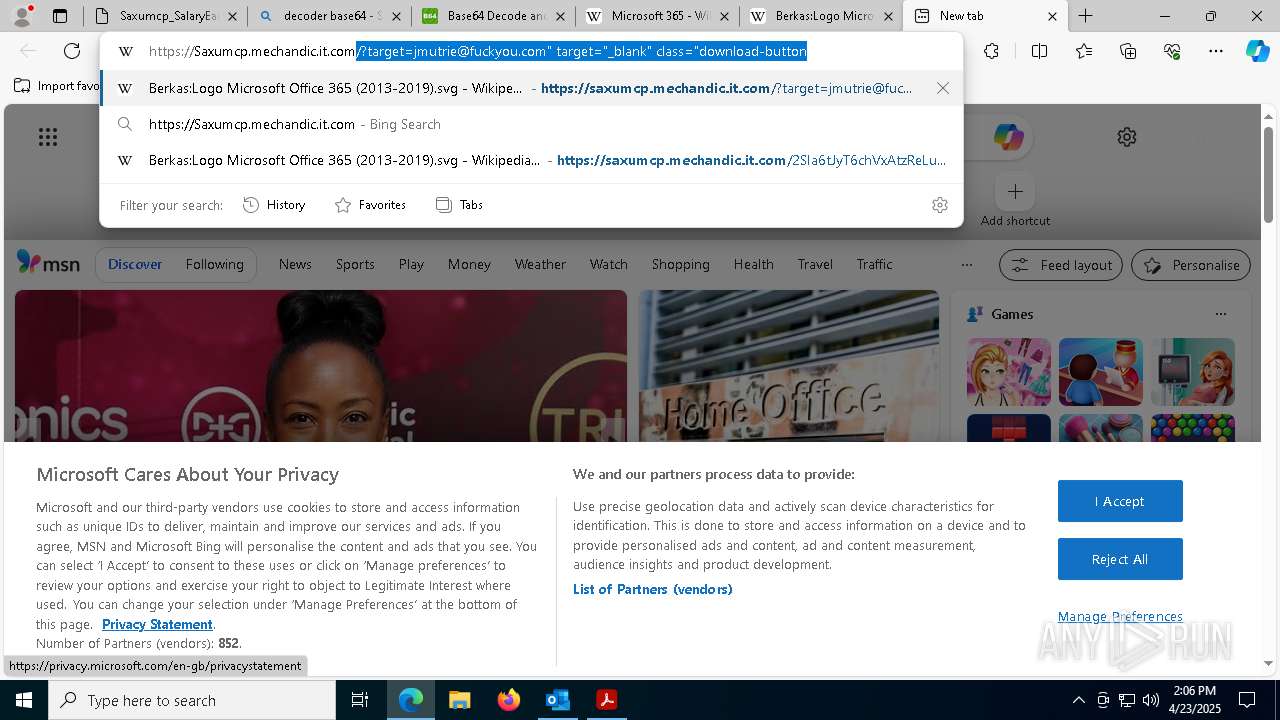
Task: Select the Discover feed tab
Action: pyautogui.click(x=135, y=264)
